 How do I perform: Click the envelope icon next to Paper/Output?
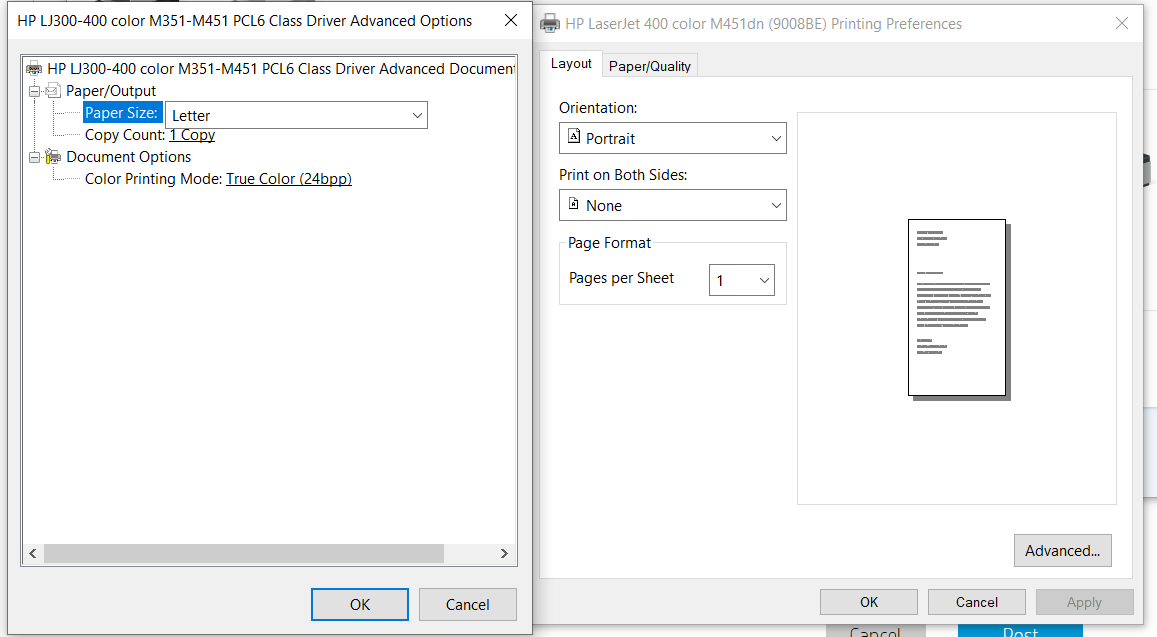click(52, 90)
